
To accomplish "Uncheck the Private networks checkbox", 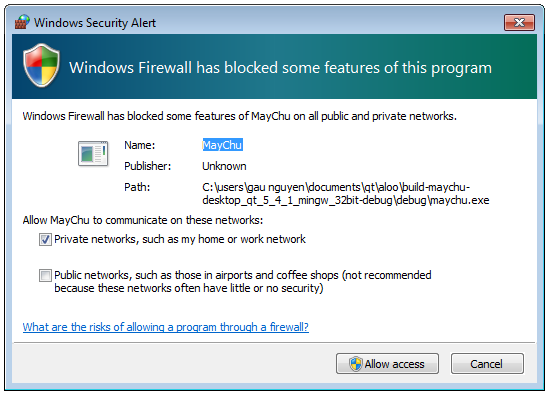I will (45, 239).
